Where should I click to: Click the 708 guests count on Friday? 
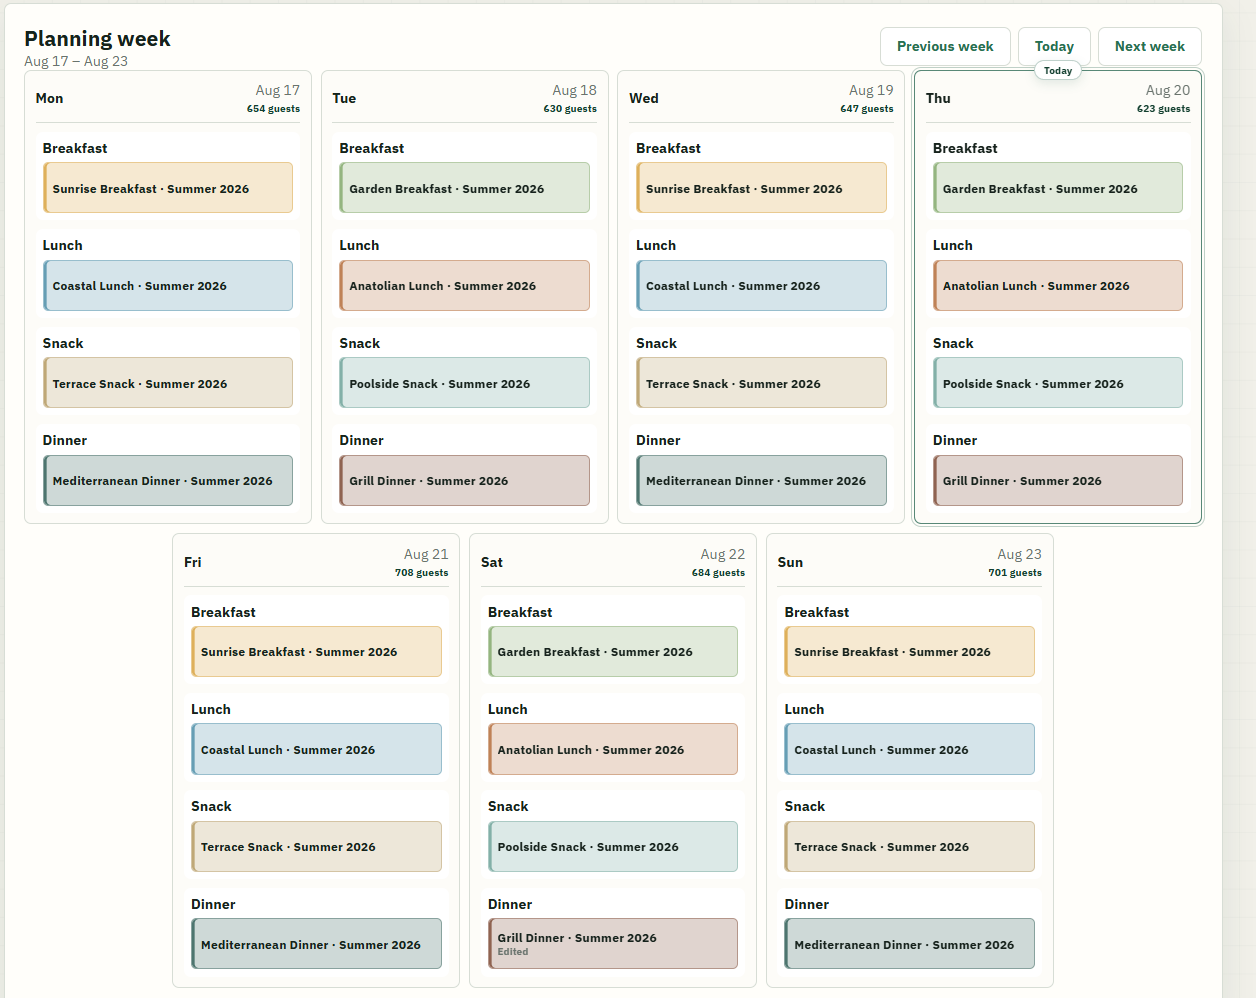(421, 573)
